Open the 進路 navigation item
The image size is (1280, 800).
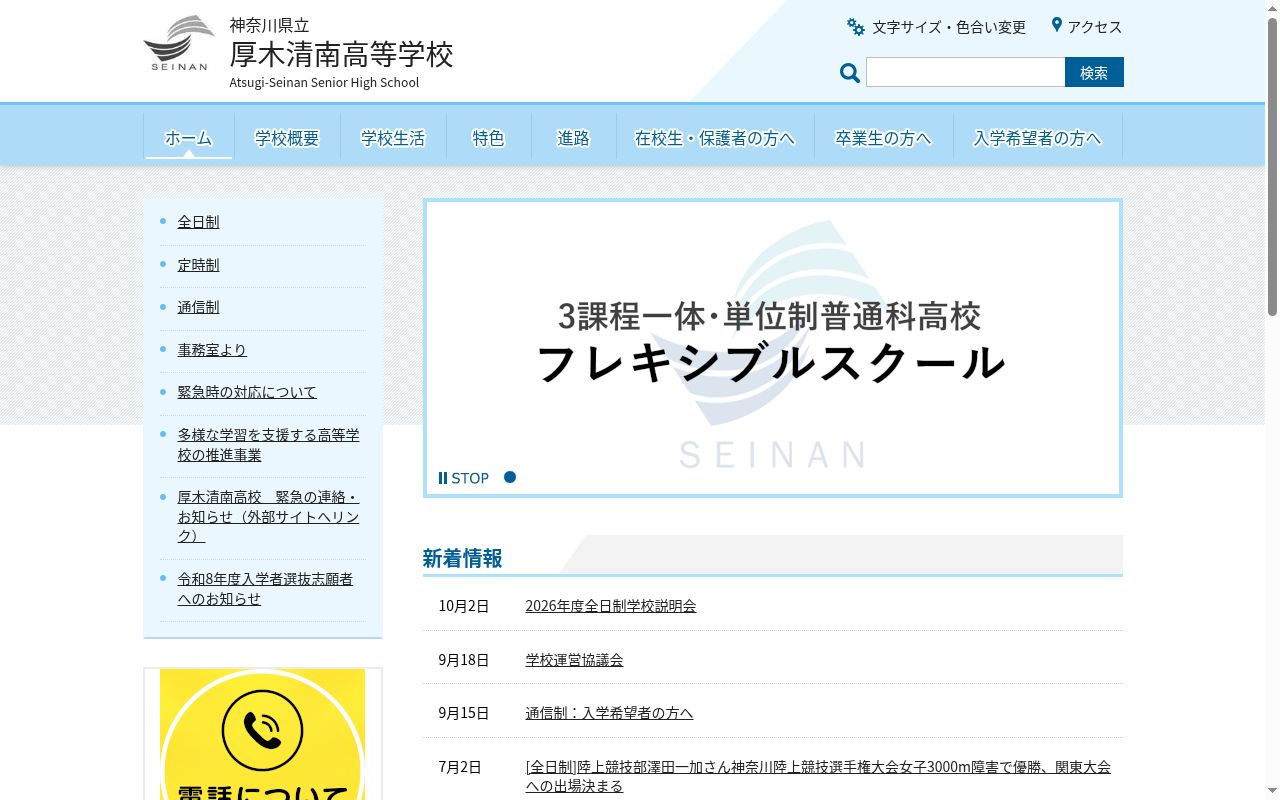573,138
